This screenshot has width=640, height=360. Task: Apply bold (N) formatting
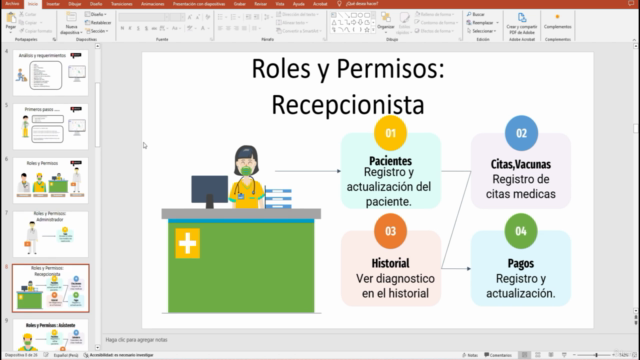tap(122, 28)
